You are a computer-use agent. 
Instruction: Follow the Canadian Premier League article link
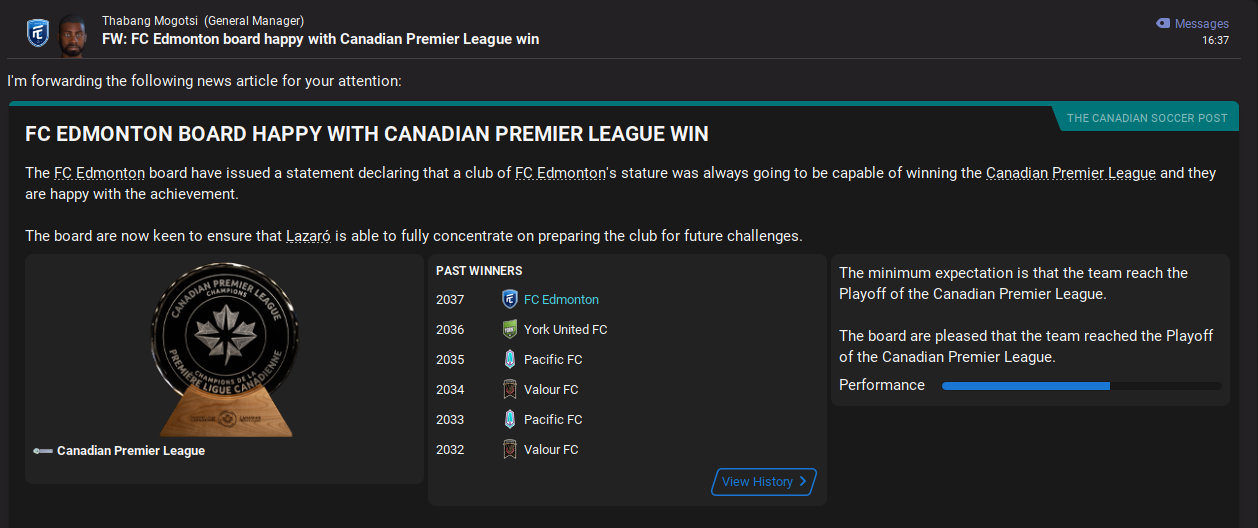click(1070, 172)
